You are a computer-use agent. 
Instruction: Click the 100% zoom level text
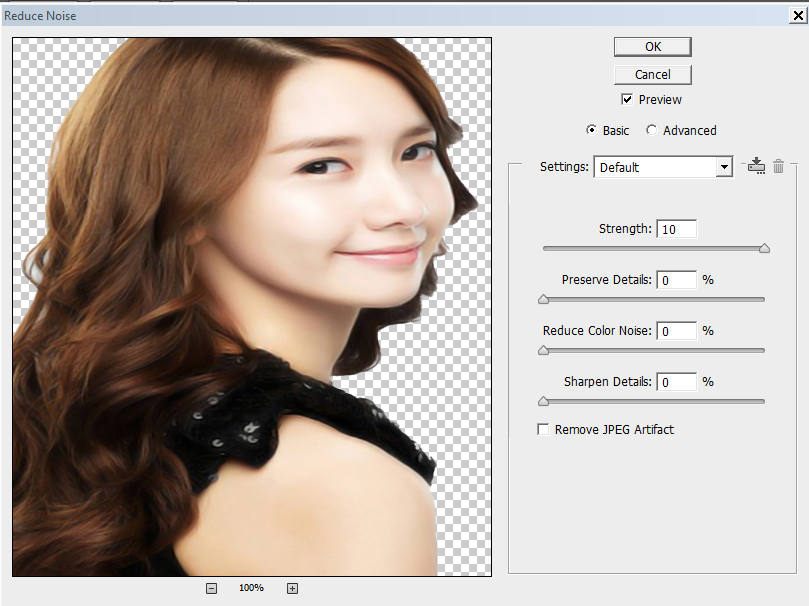click(251, 588)
